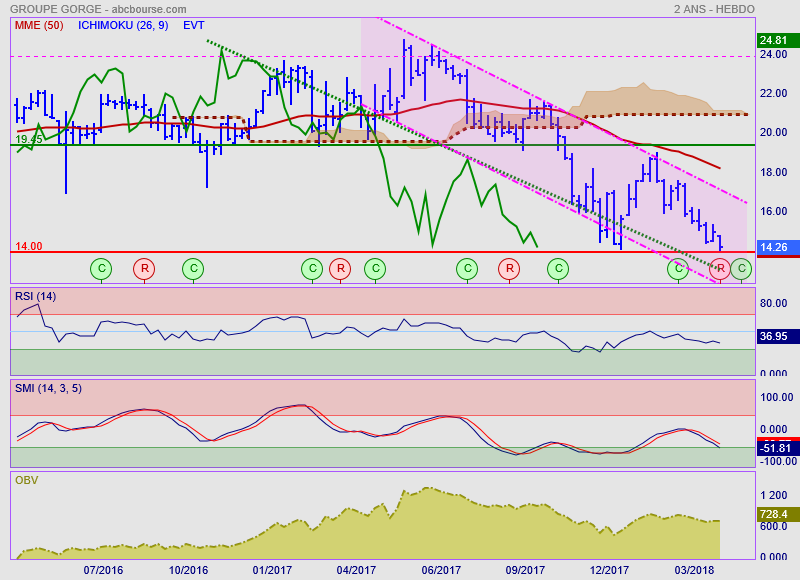Click the blue 14.26 last price tag
The height and width of the screenshot is (580, 800).
pos(778,247)
